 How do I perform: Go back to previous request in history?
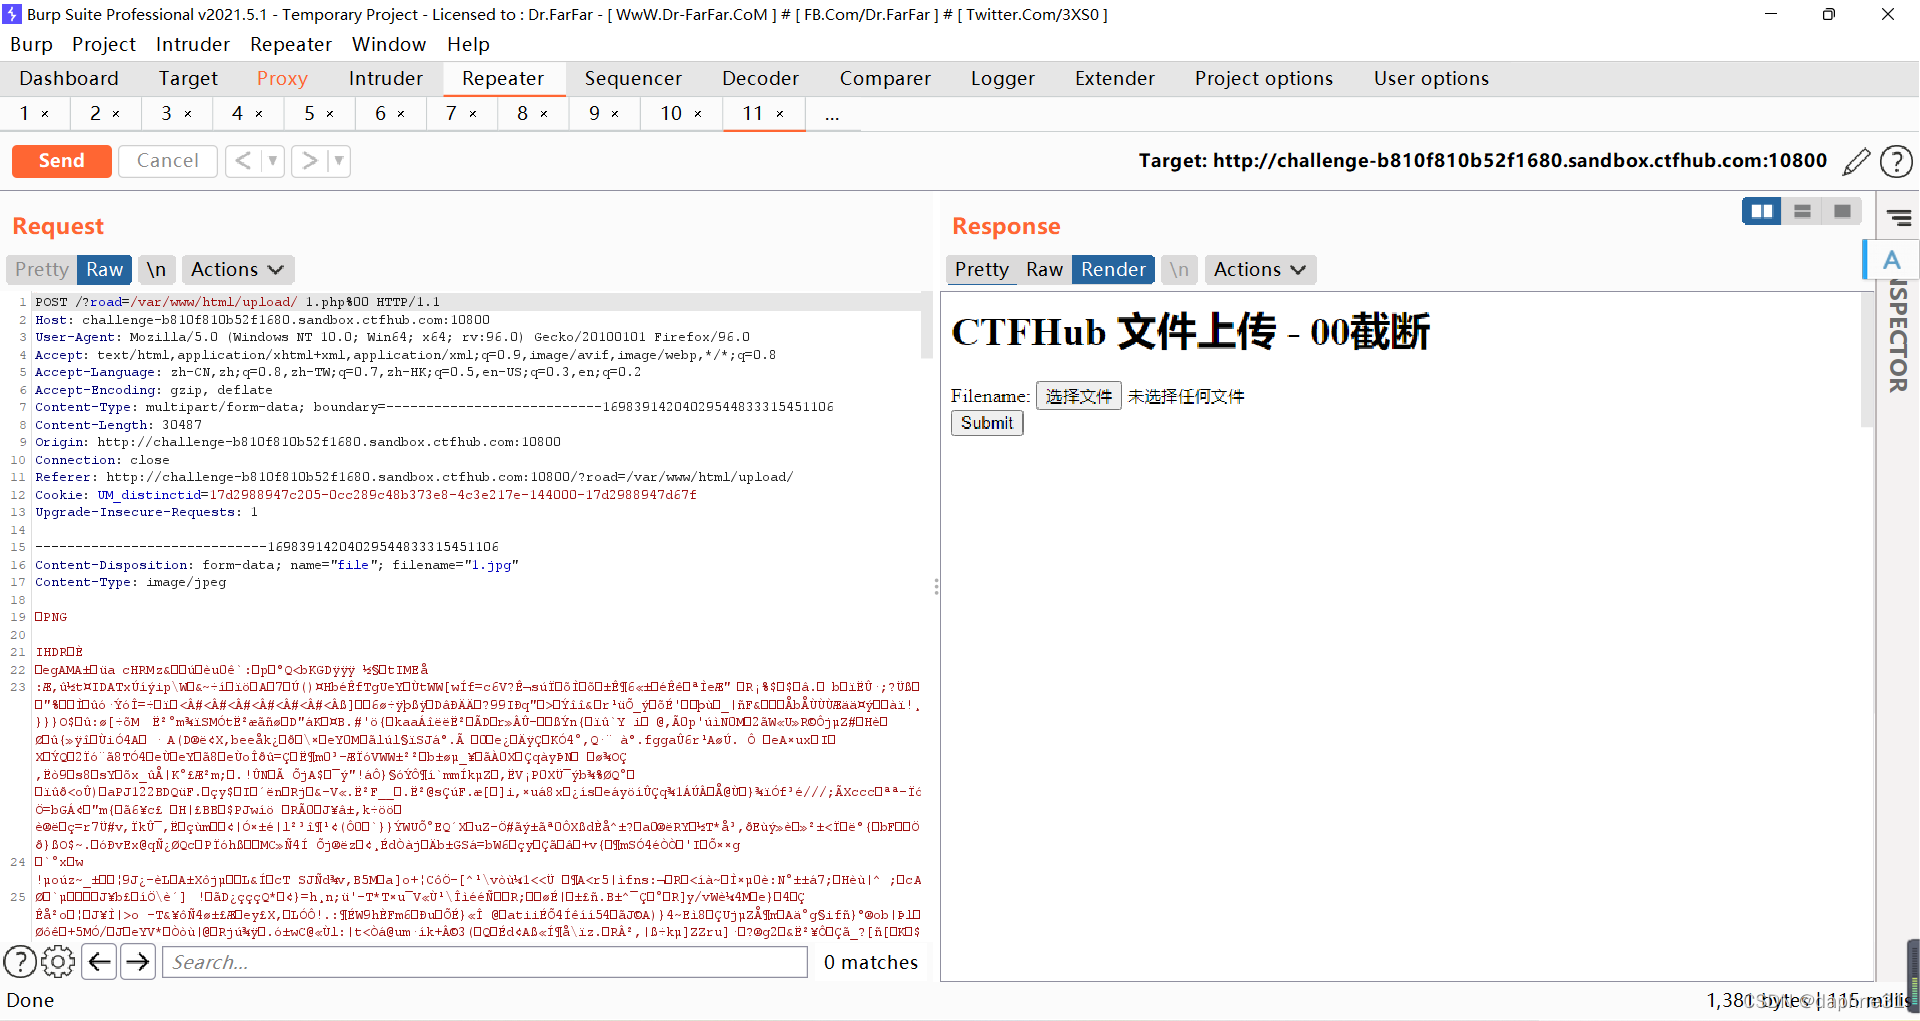pyautogui.click(x=243, y=161)
